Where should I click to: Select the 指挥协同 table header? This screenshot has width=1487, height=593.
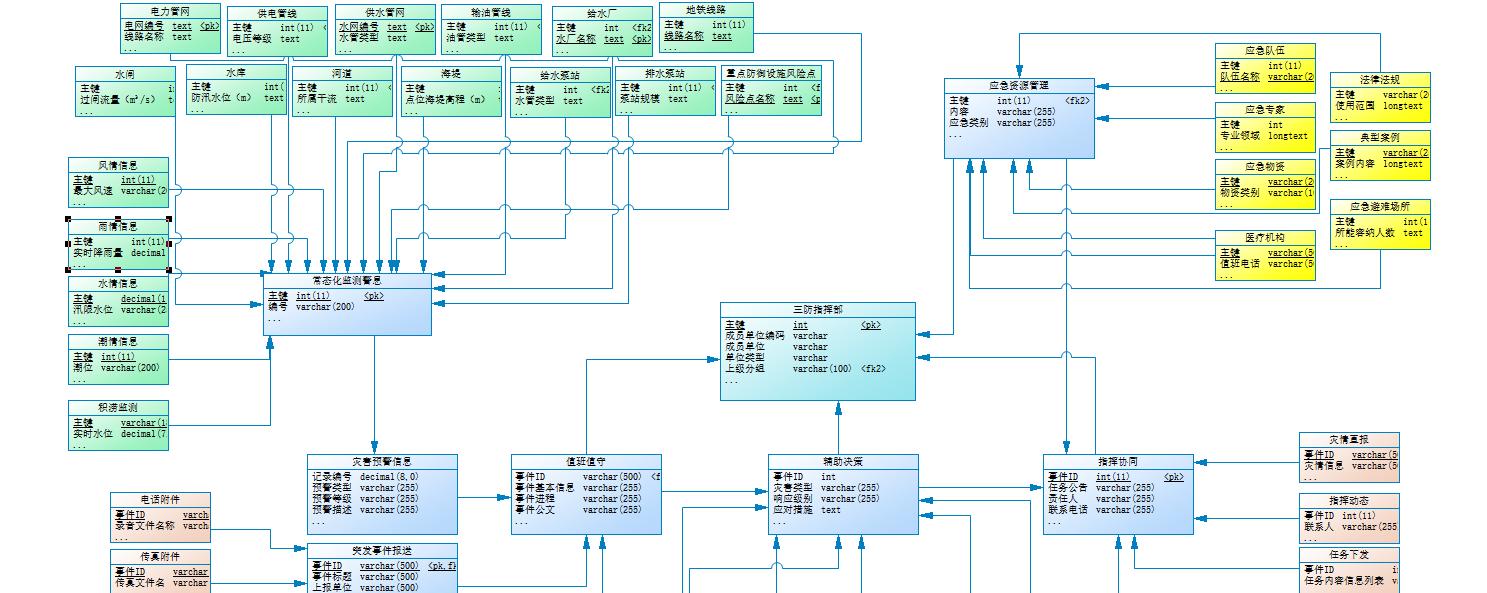click(x=1118, y=462)
